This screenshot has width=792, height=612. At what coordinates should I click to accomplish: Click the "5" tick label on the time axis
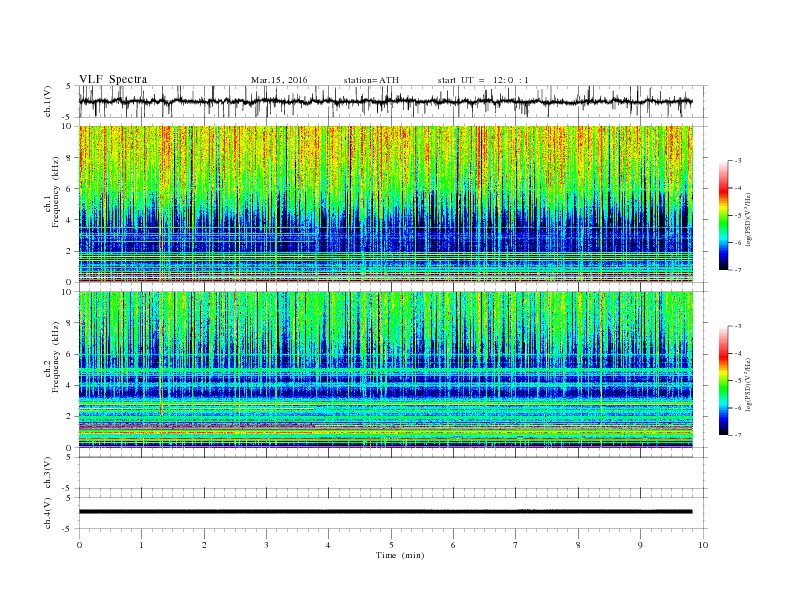point(391,545)
